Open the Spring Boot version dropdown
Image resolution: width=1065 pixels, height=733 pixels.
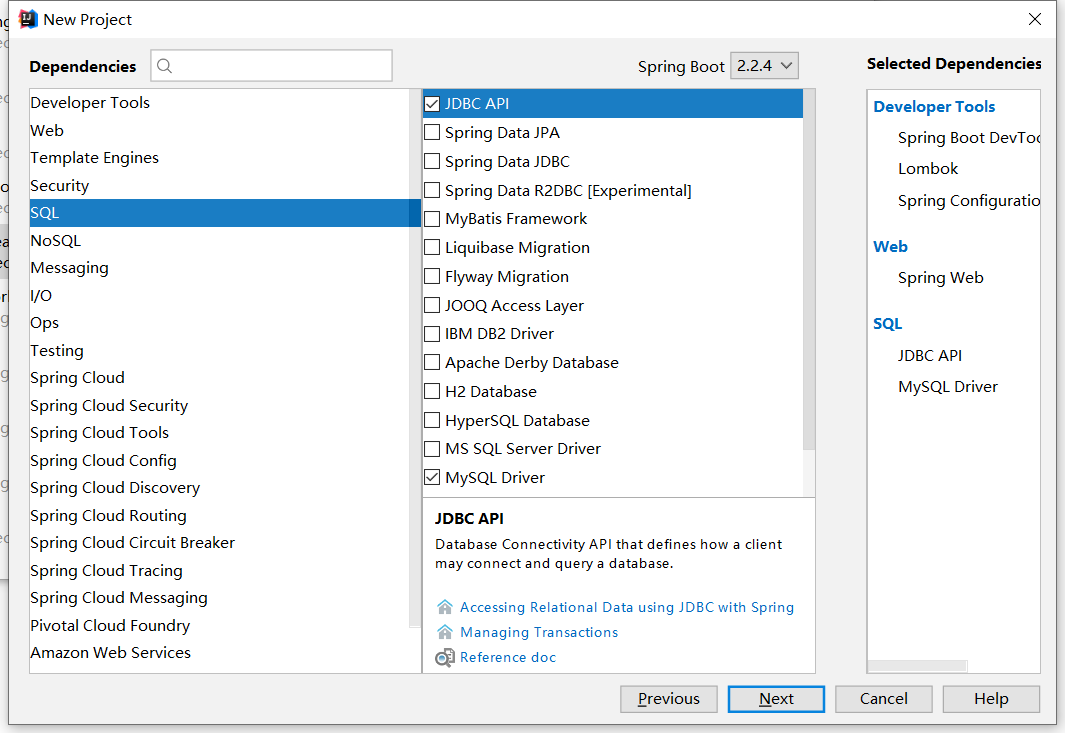click(x=764, y=66)
